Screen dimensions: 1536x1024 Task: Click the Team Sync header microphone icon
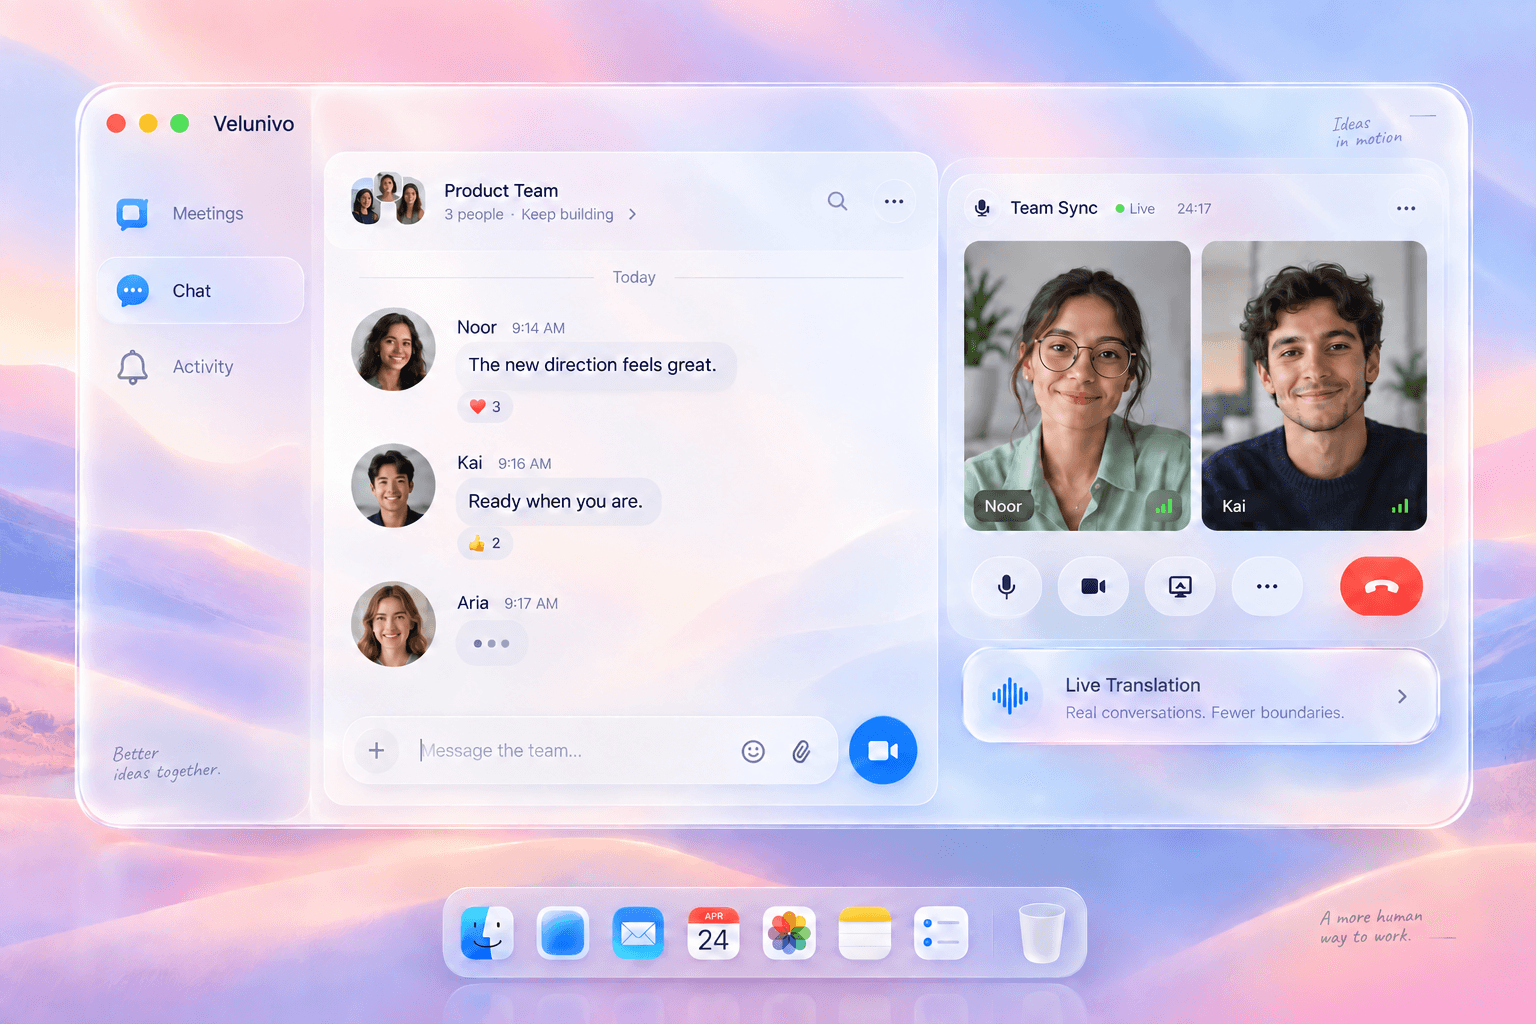tap(983, 208)
